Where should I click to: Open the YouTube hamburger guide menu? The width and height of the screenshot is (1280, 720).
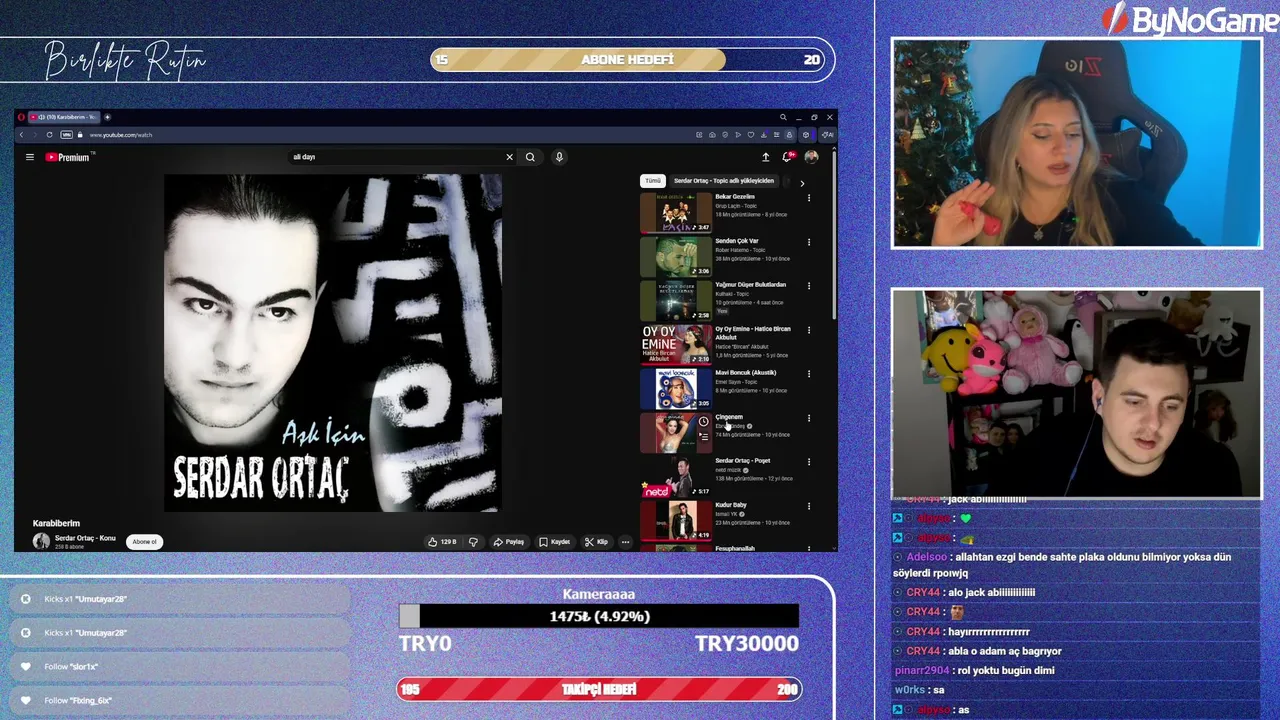30,157
